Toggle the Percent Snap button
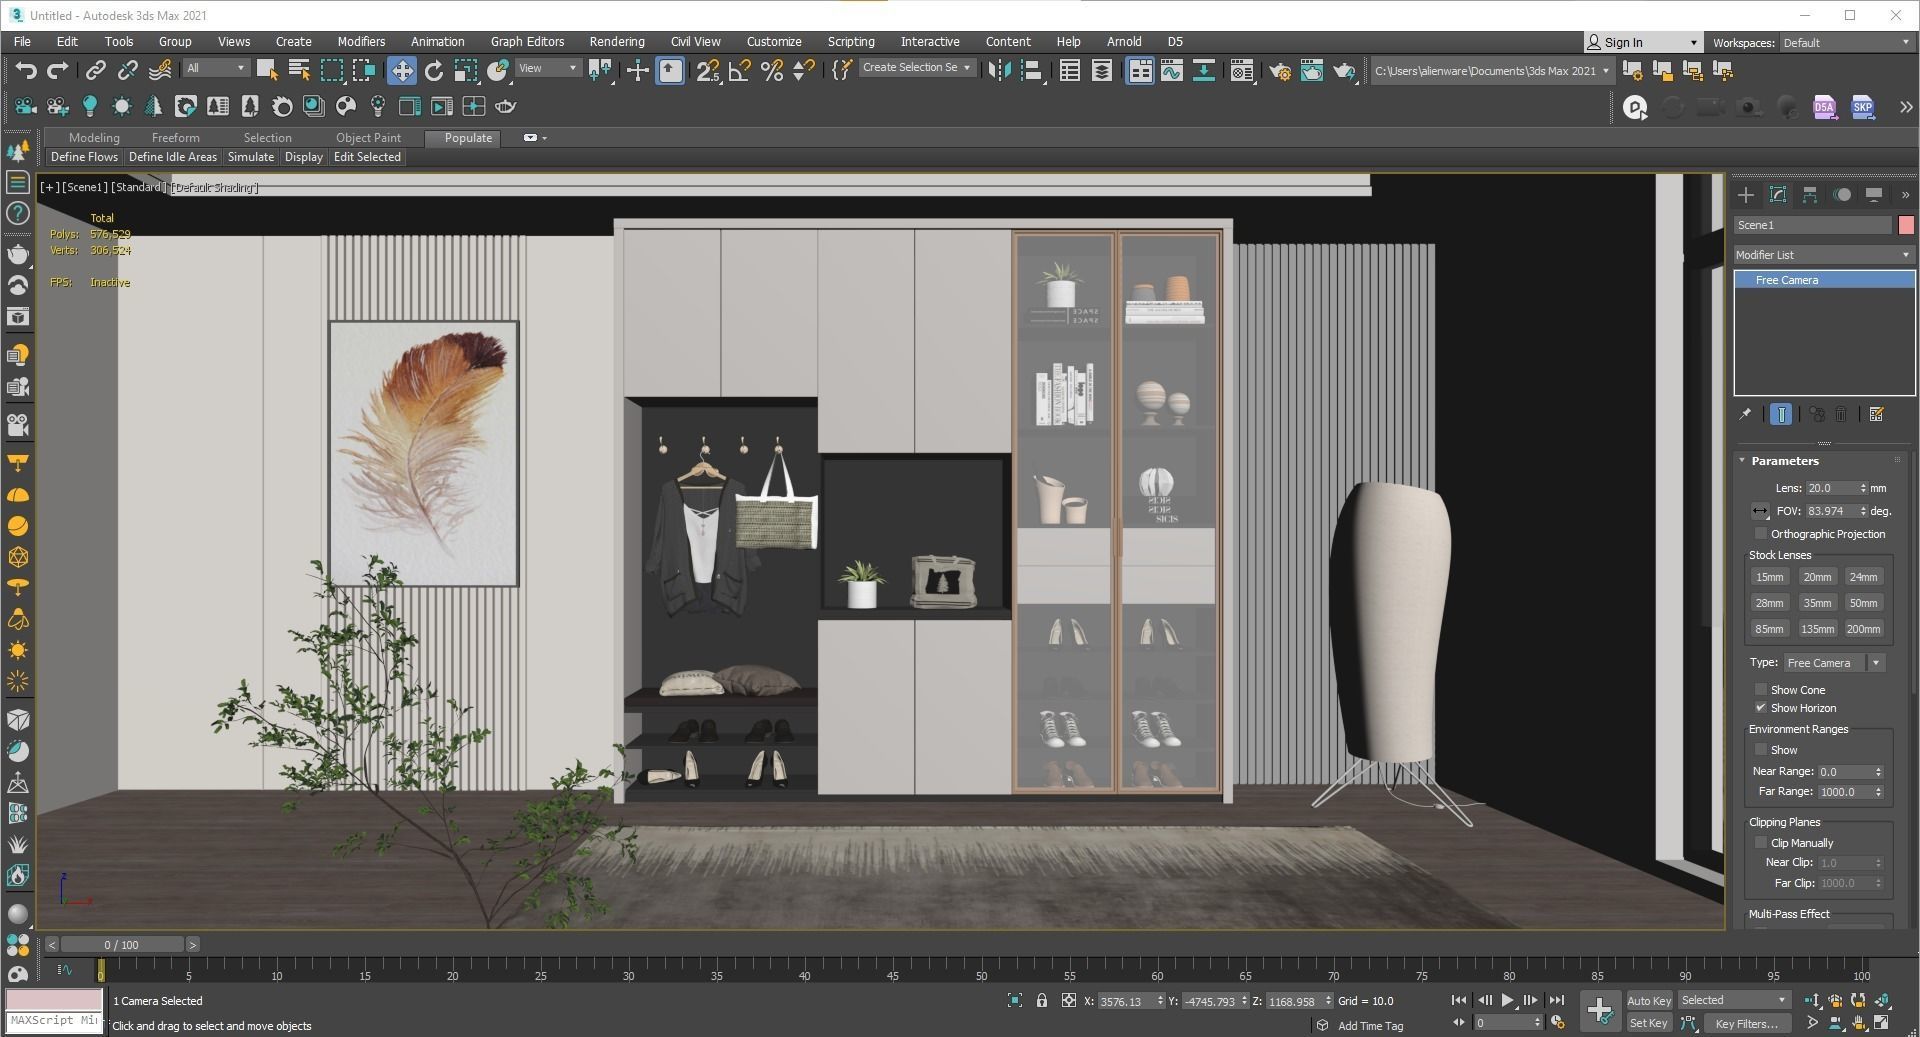Viewport: 1920px width, 1037px height. pyautogui.click(x=771, y=70)
